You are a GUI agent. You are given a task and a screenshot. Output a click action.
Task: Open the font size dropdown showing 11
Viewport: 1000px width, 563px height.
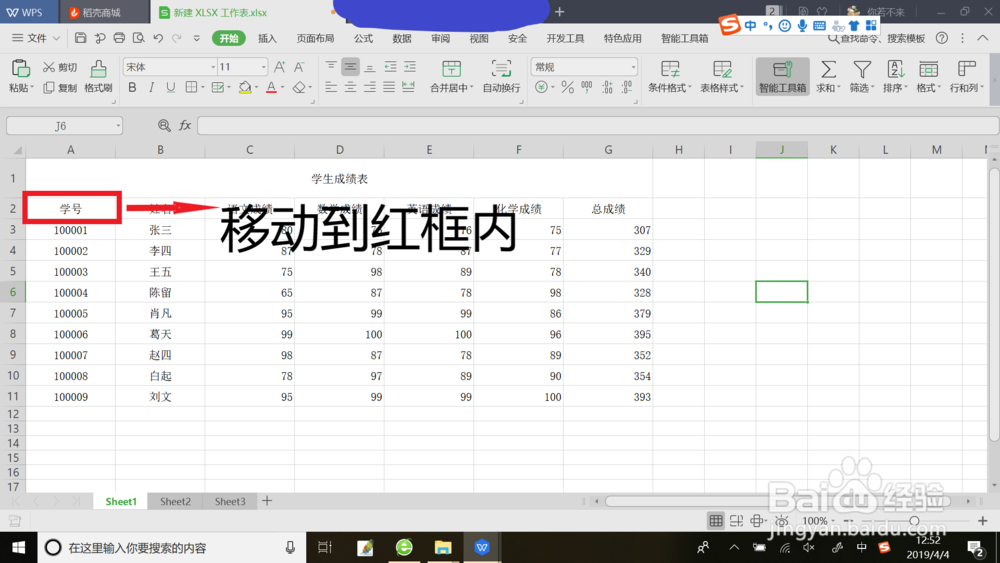263,67
